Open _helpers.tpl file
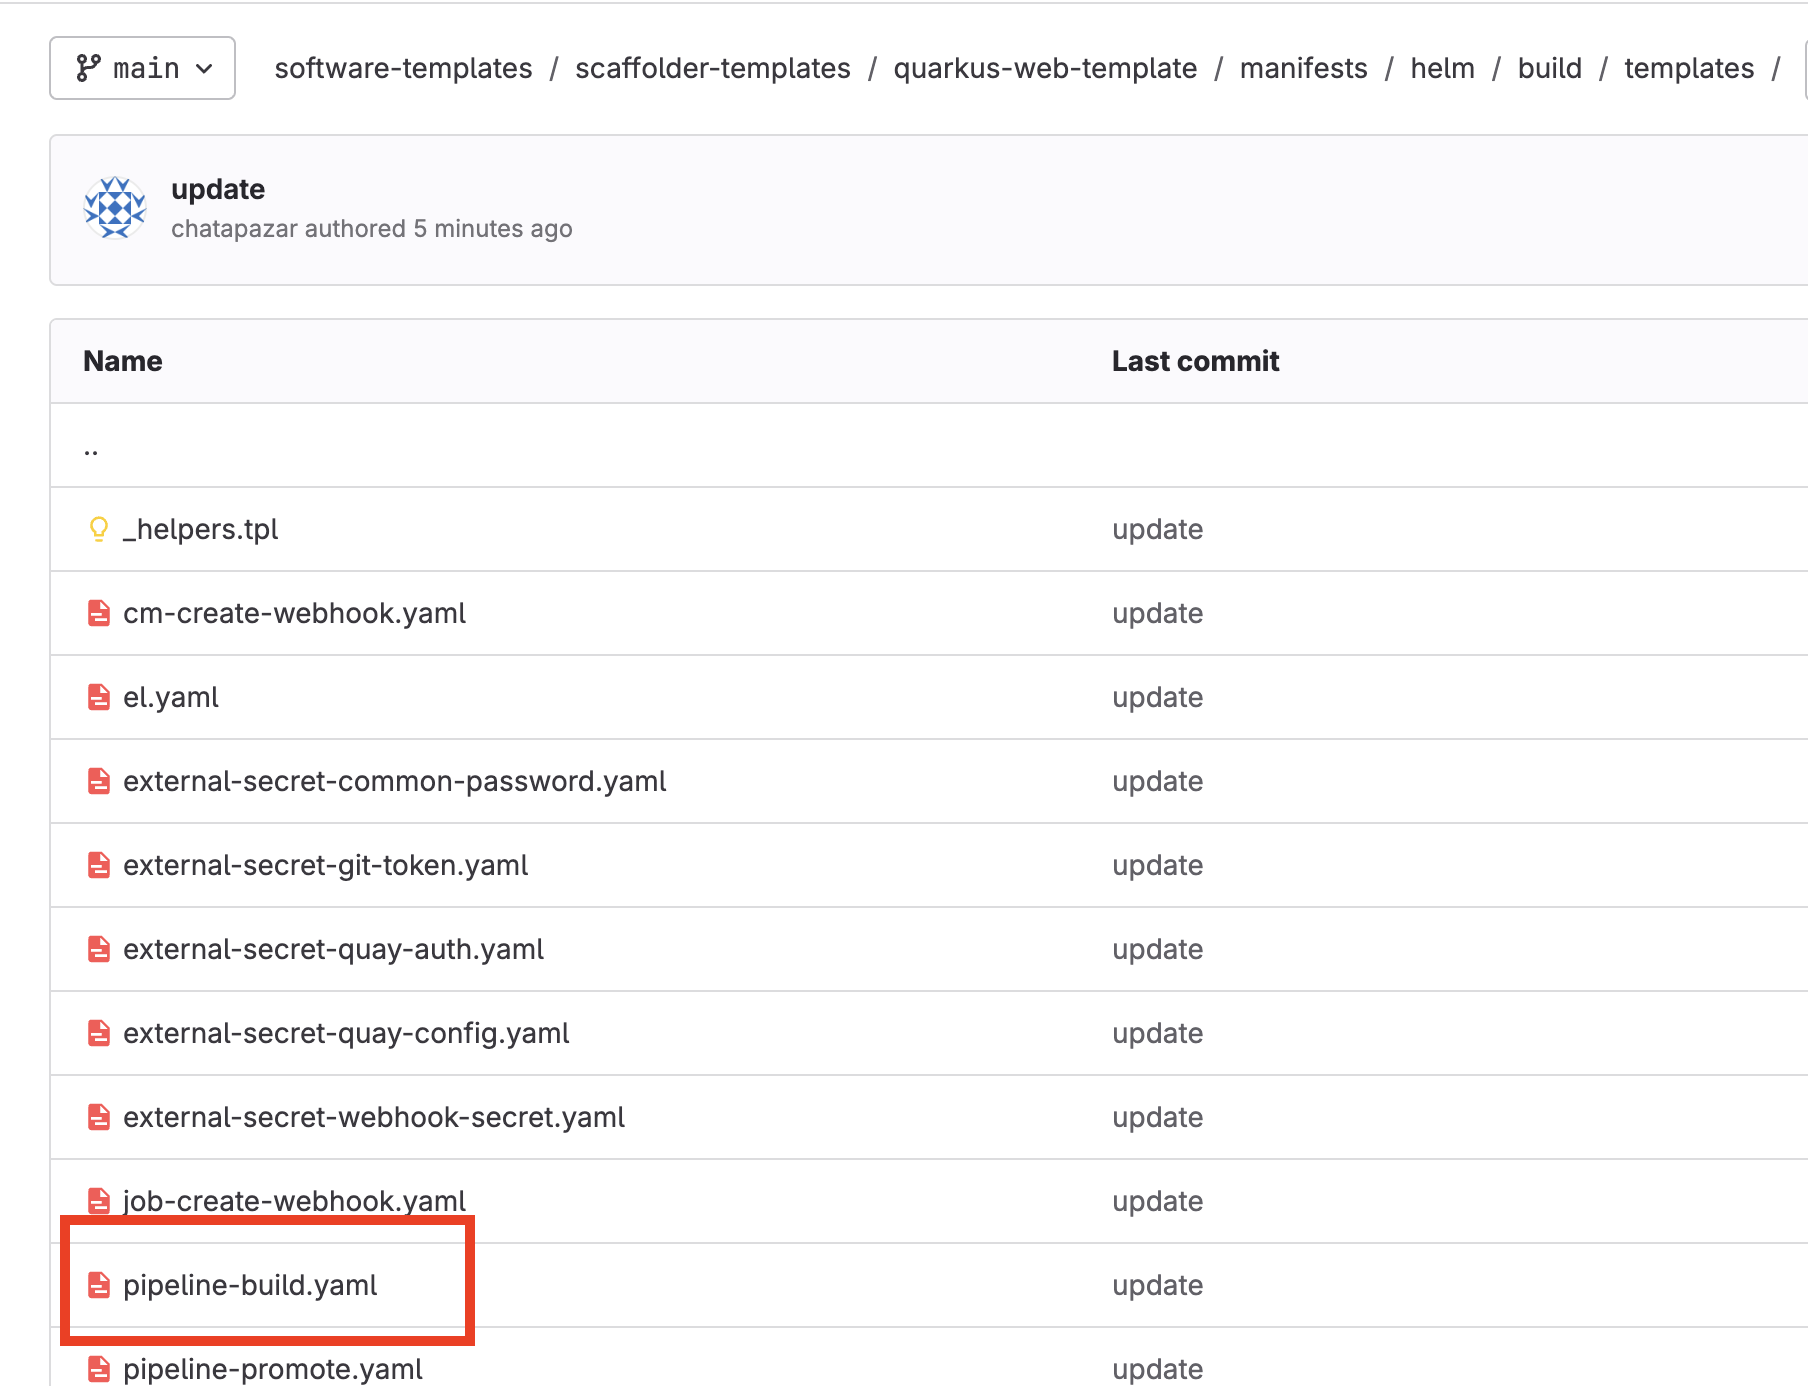 click(x=200, y=529)
